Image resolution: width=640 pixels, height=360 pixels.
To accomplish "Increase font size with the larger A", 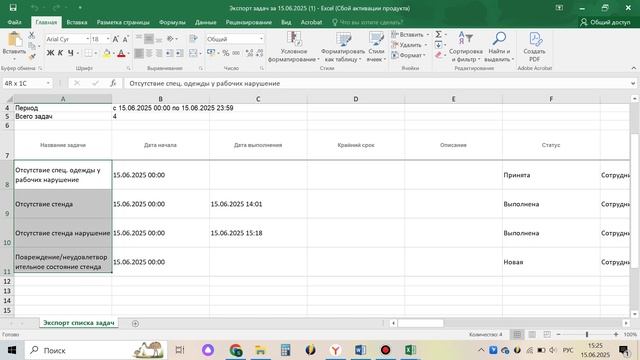I will [116, 39].
